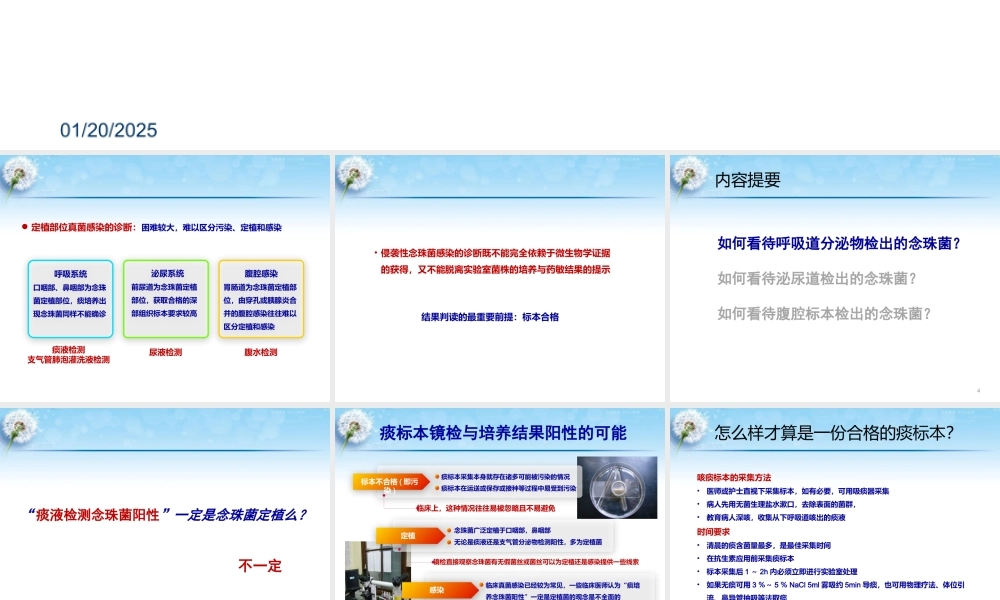
Task: Click the dandelion icon on 痰标本镜检与培养结果阳性的可能 slide
Action: pos(355,431)
